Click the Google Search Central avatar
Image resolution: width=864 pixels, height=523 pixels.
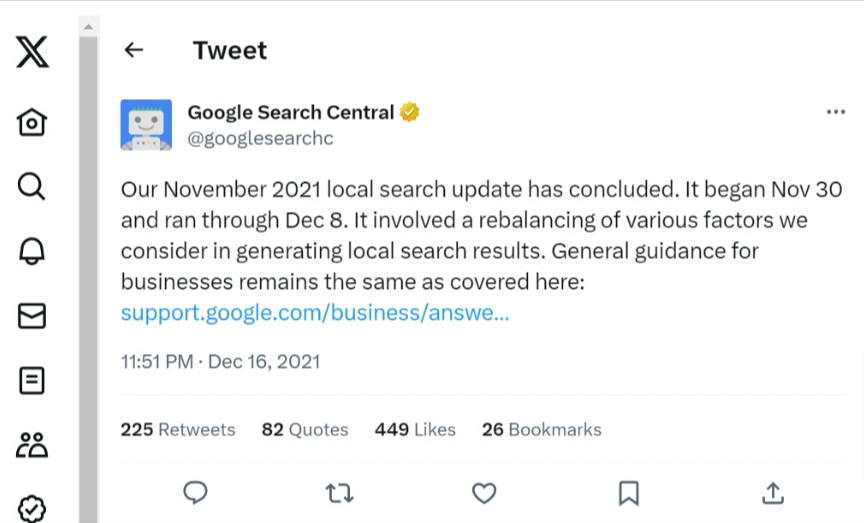tap(146, 125)
